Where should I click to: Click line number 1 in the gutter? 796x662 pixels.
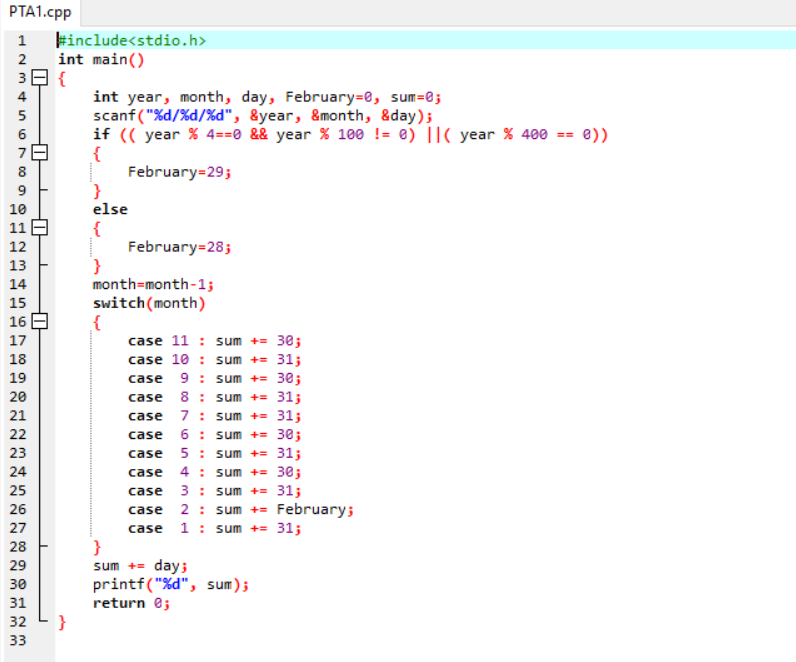point(22,41)
